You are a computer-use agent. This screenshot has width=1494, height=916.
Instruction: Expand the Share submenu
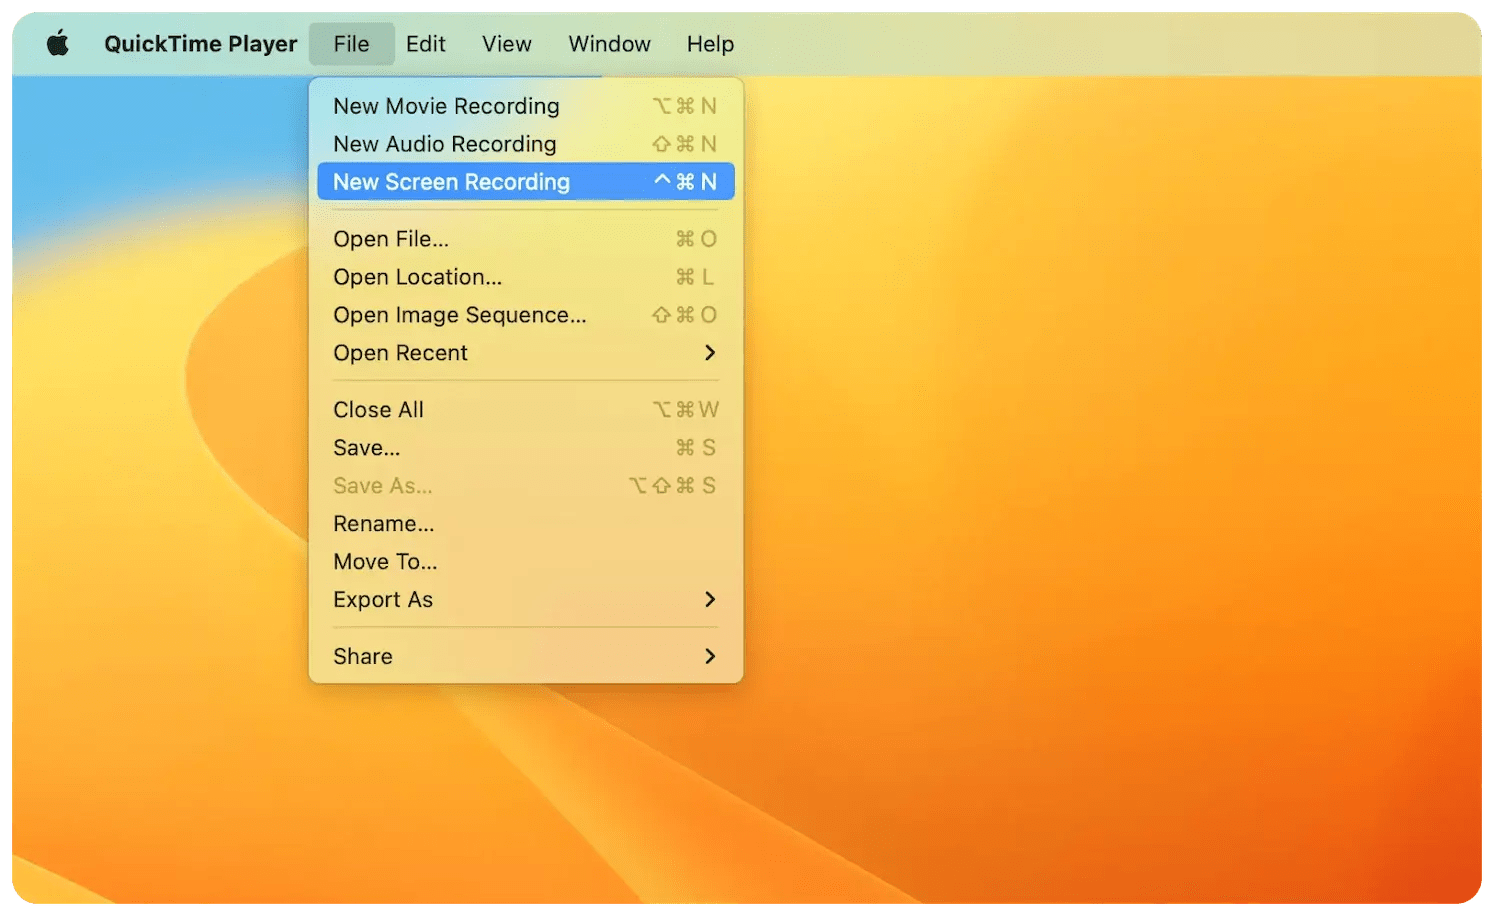362,656
